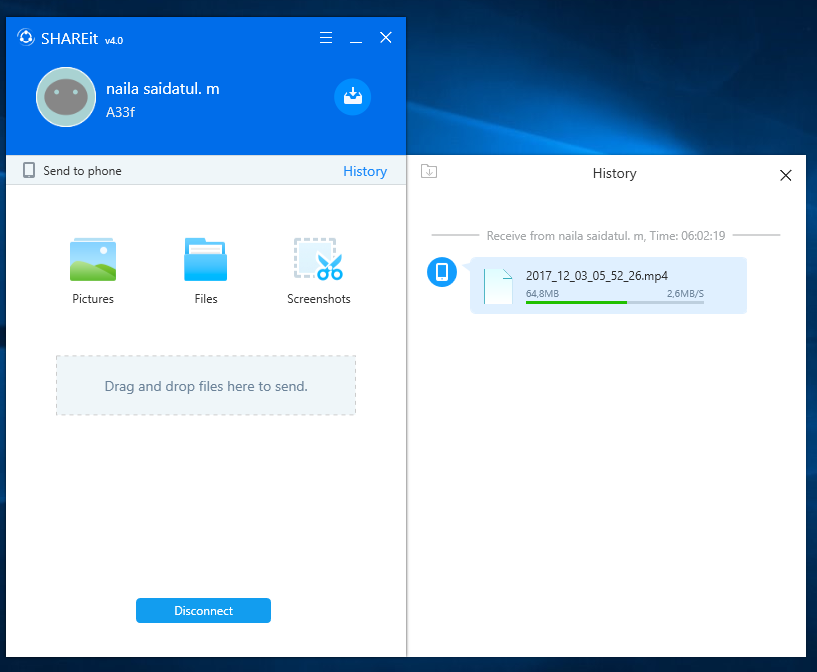Open the SHAREit hamburger menu

tap(326, 38)
